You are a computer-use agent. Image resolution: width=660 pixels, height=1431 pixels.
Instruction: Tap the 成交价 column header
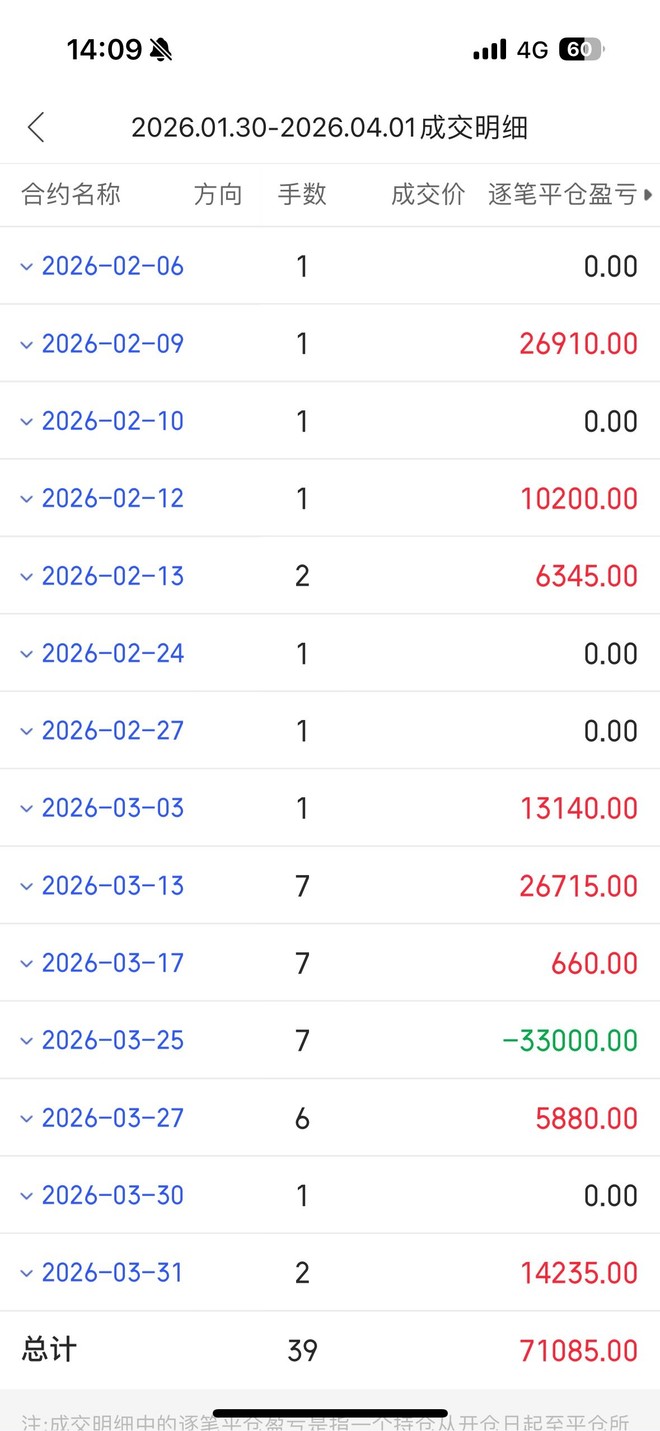[x=428, y=195]
